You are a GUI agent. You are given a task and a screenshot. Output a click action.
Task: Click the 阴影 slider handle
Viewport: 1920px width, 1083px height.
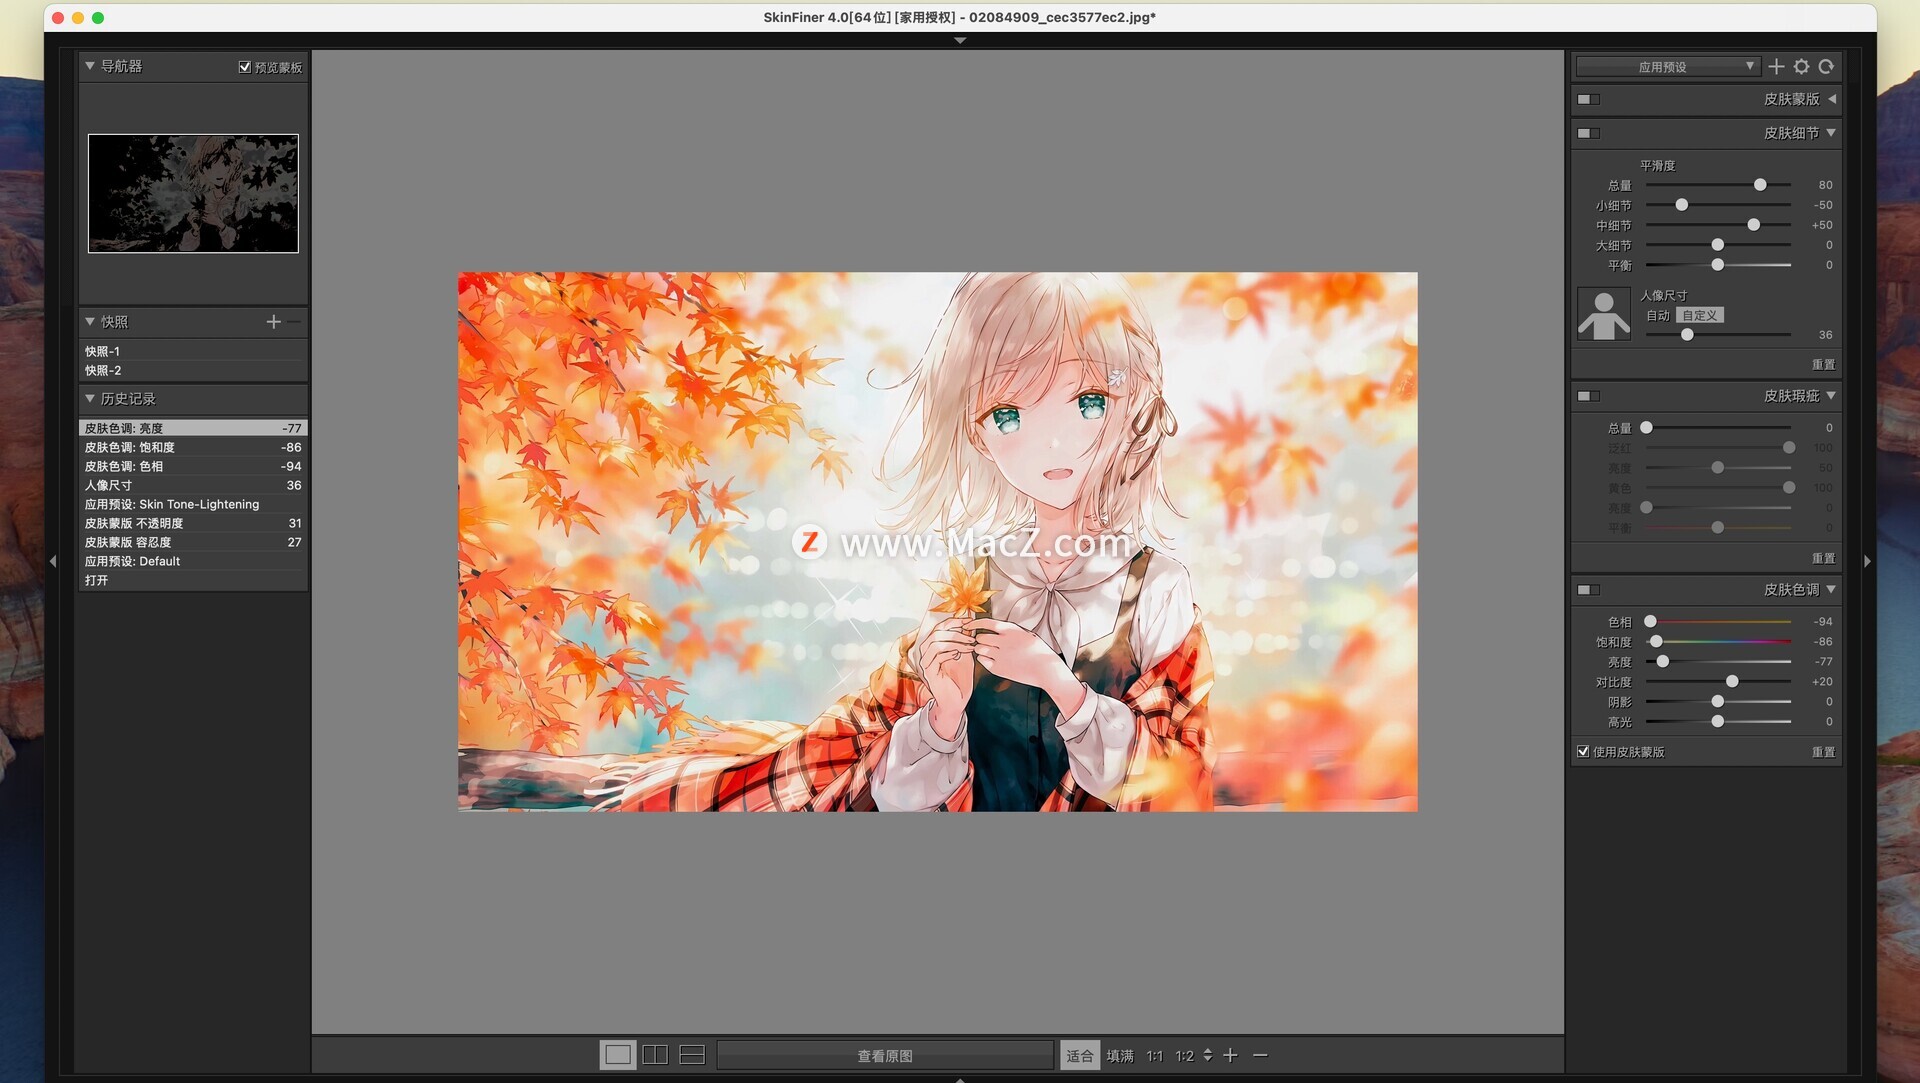tap(1718, 701)
